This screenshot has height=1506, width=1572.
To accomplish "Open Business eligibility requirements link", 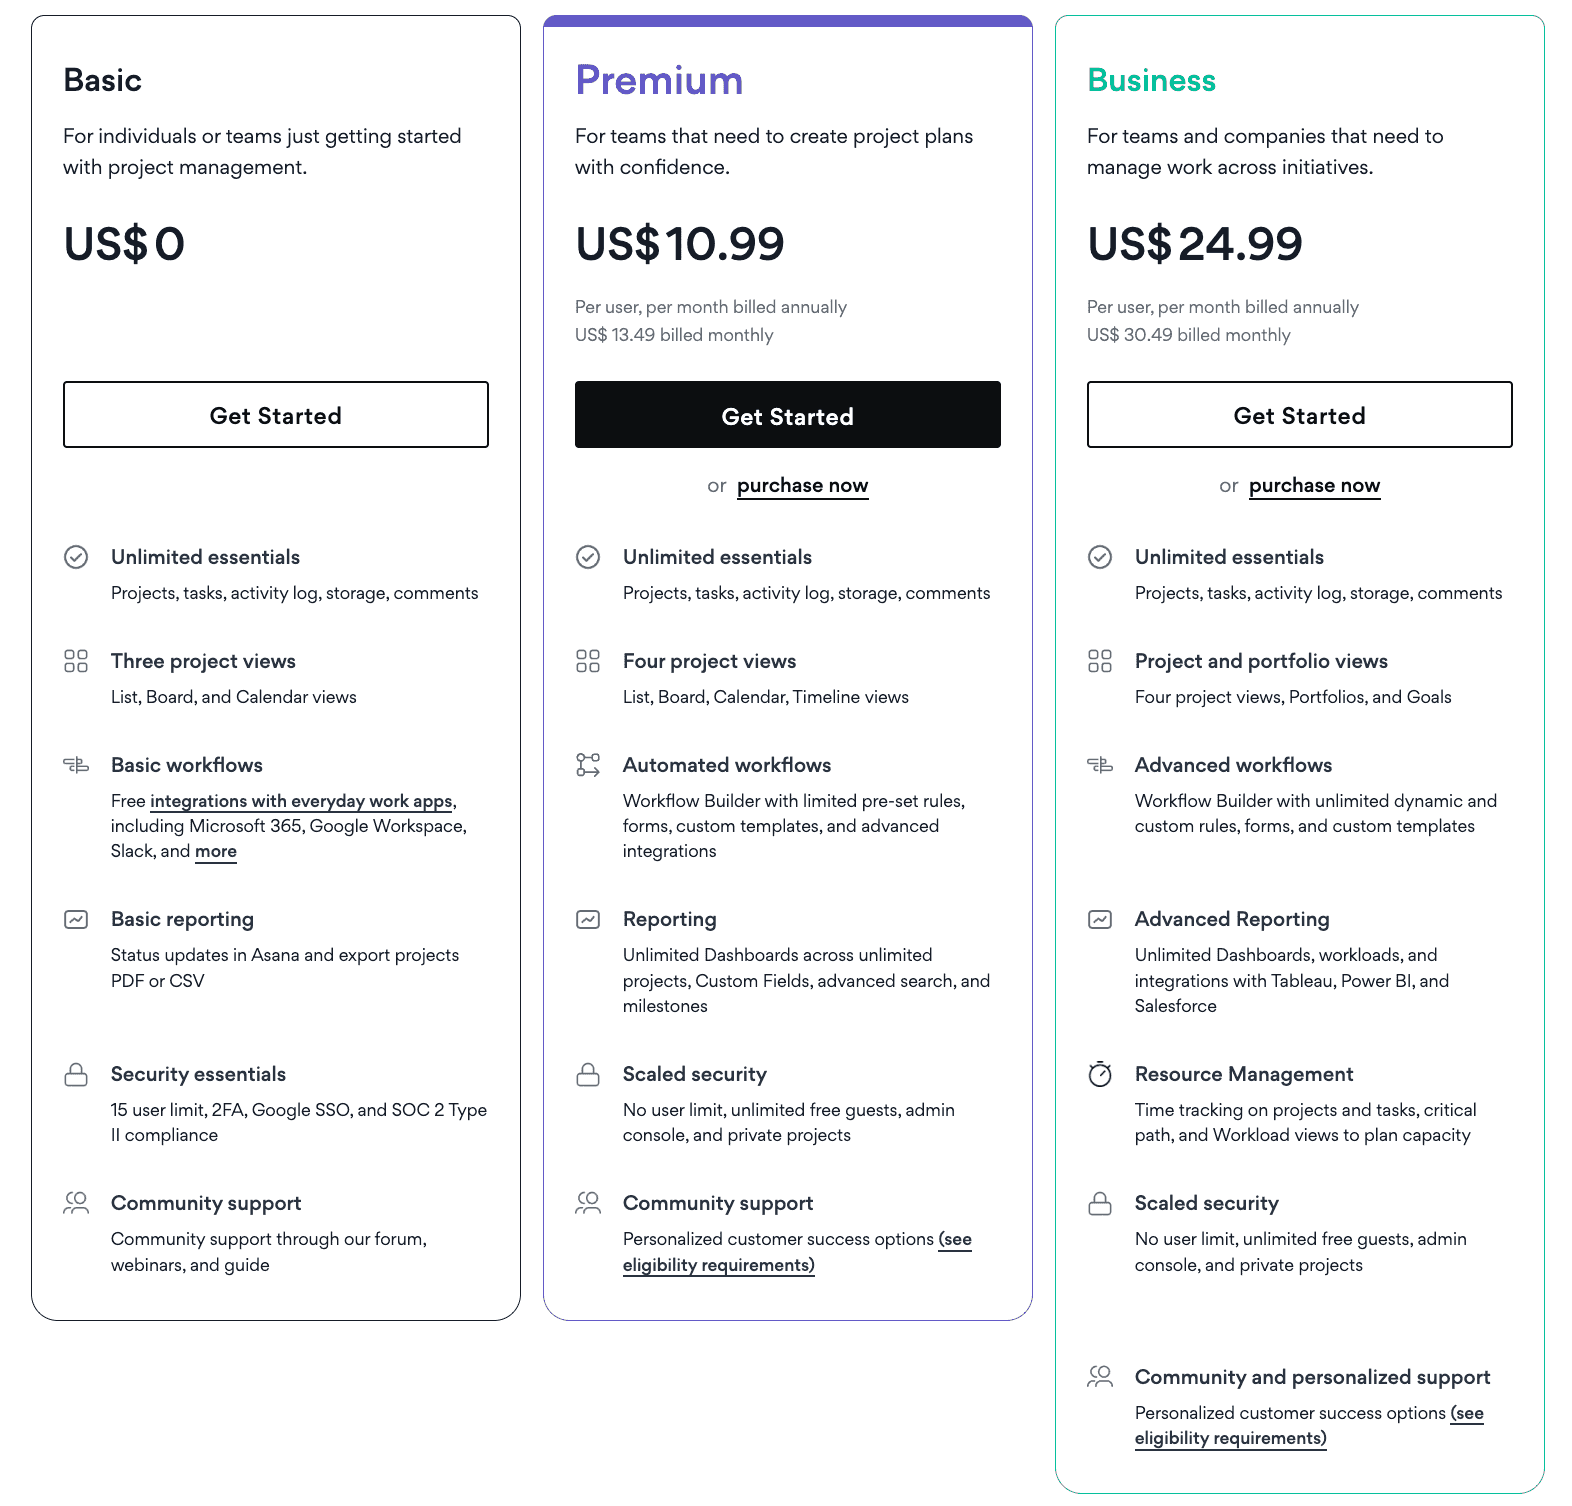I will (1309, 1426).
